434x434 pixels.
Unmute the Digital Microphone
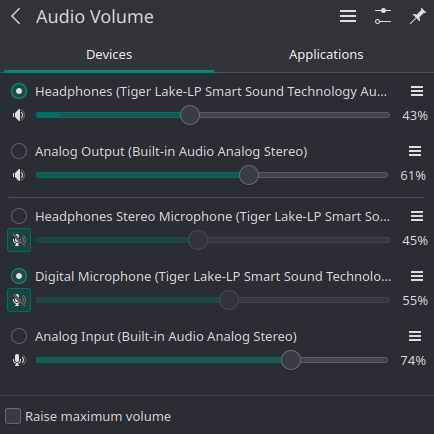(19, 300)
